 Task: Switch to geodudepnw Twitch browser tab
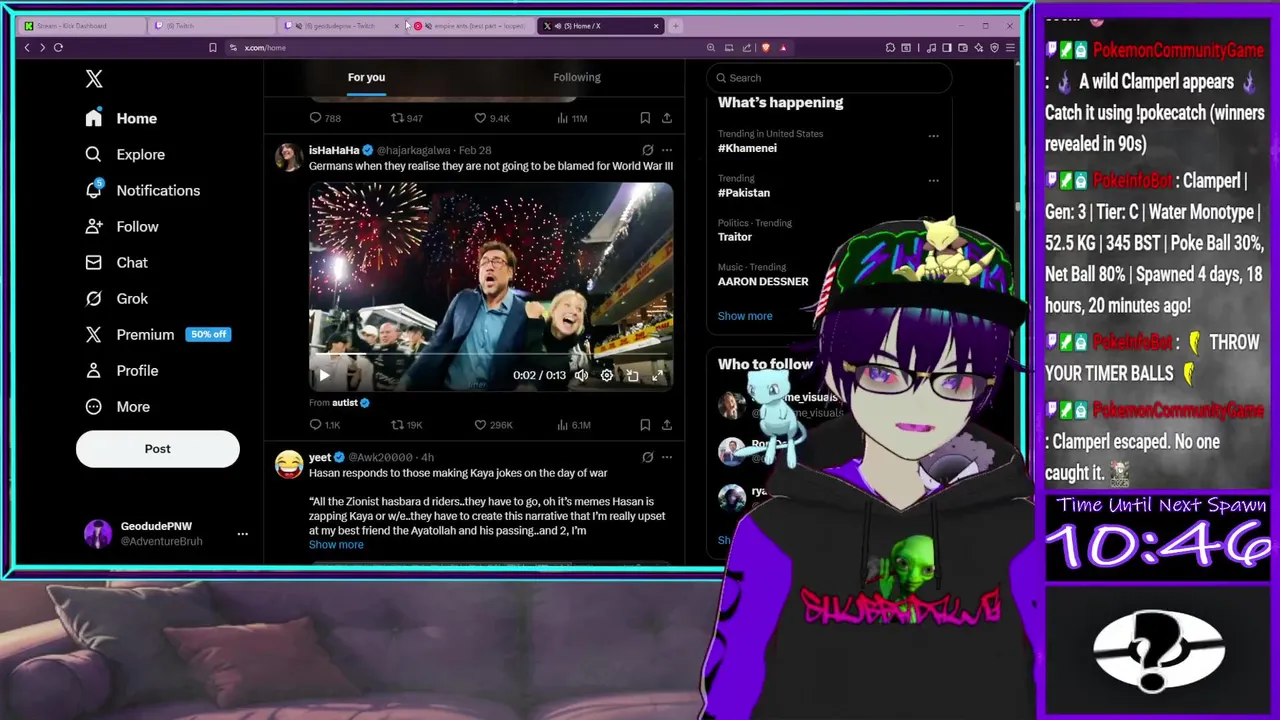click(338, 26)
